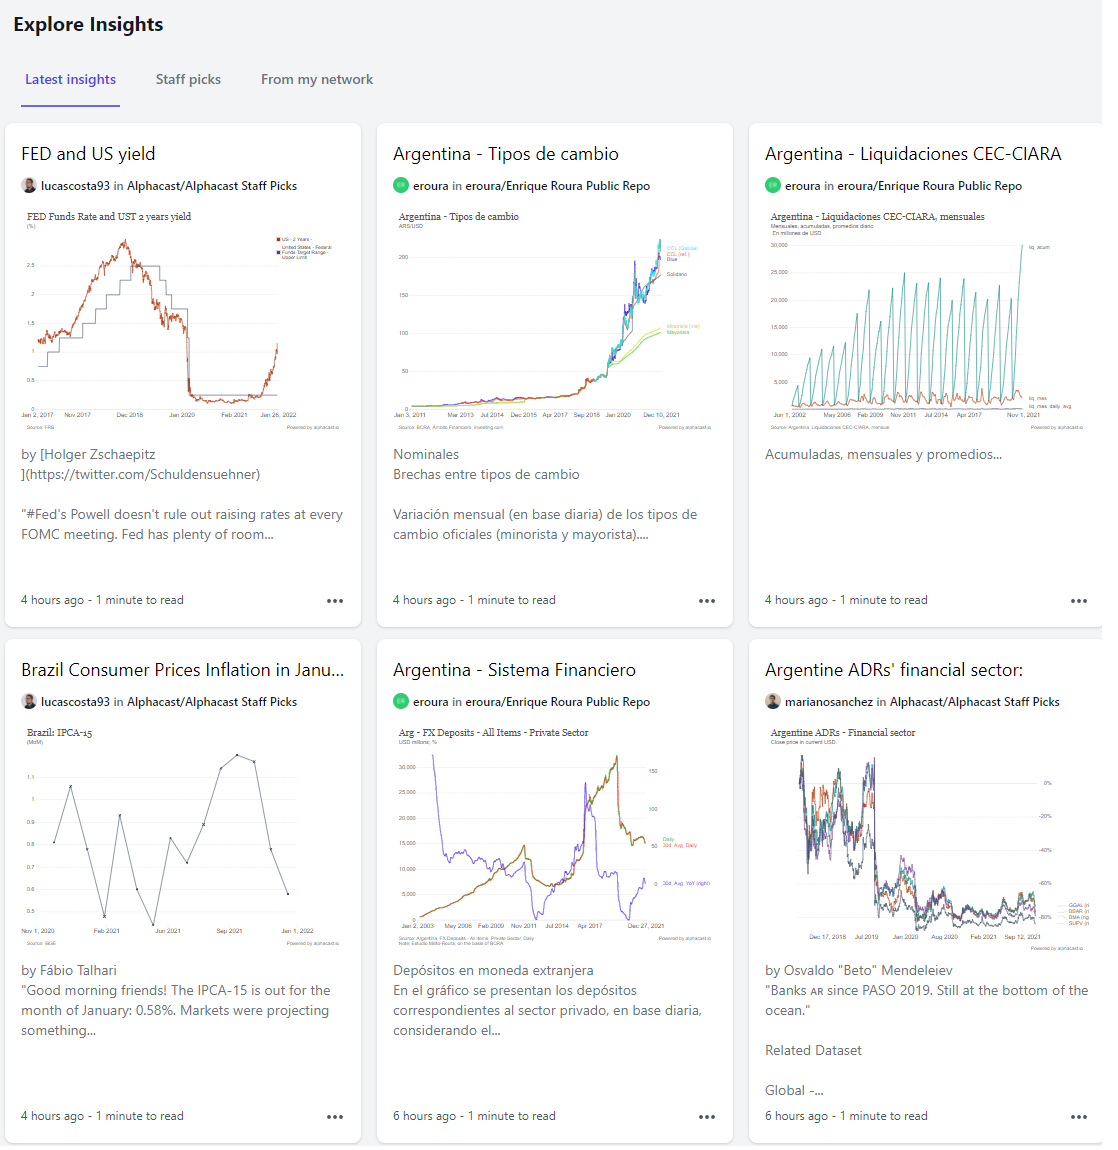Click marianosanchez avatar on Argentine ADRs card
The width and height of the screenshot is (1118, 1150).
(x=772, y=701)
